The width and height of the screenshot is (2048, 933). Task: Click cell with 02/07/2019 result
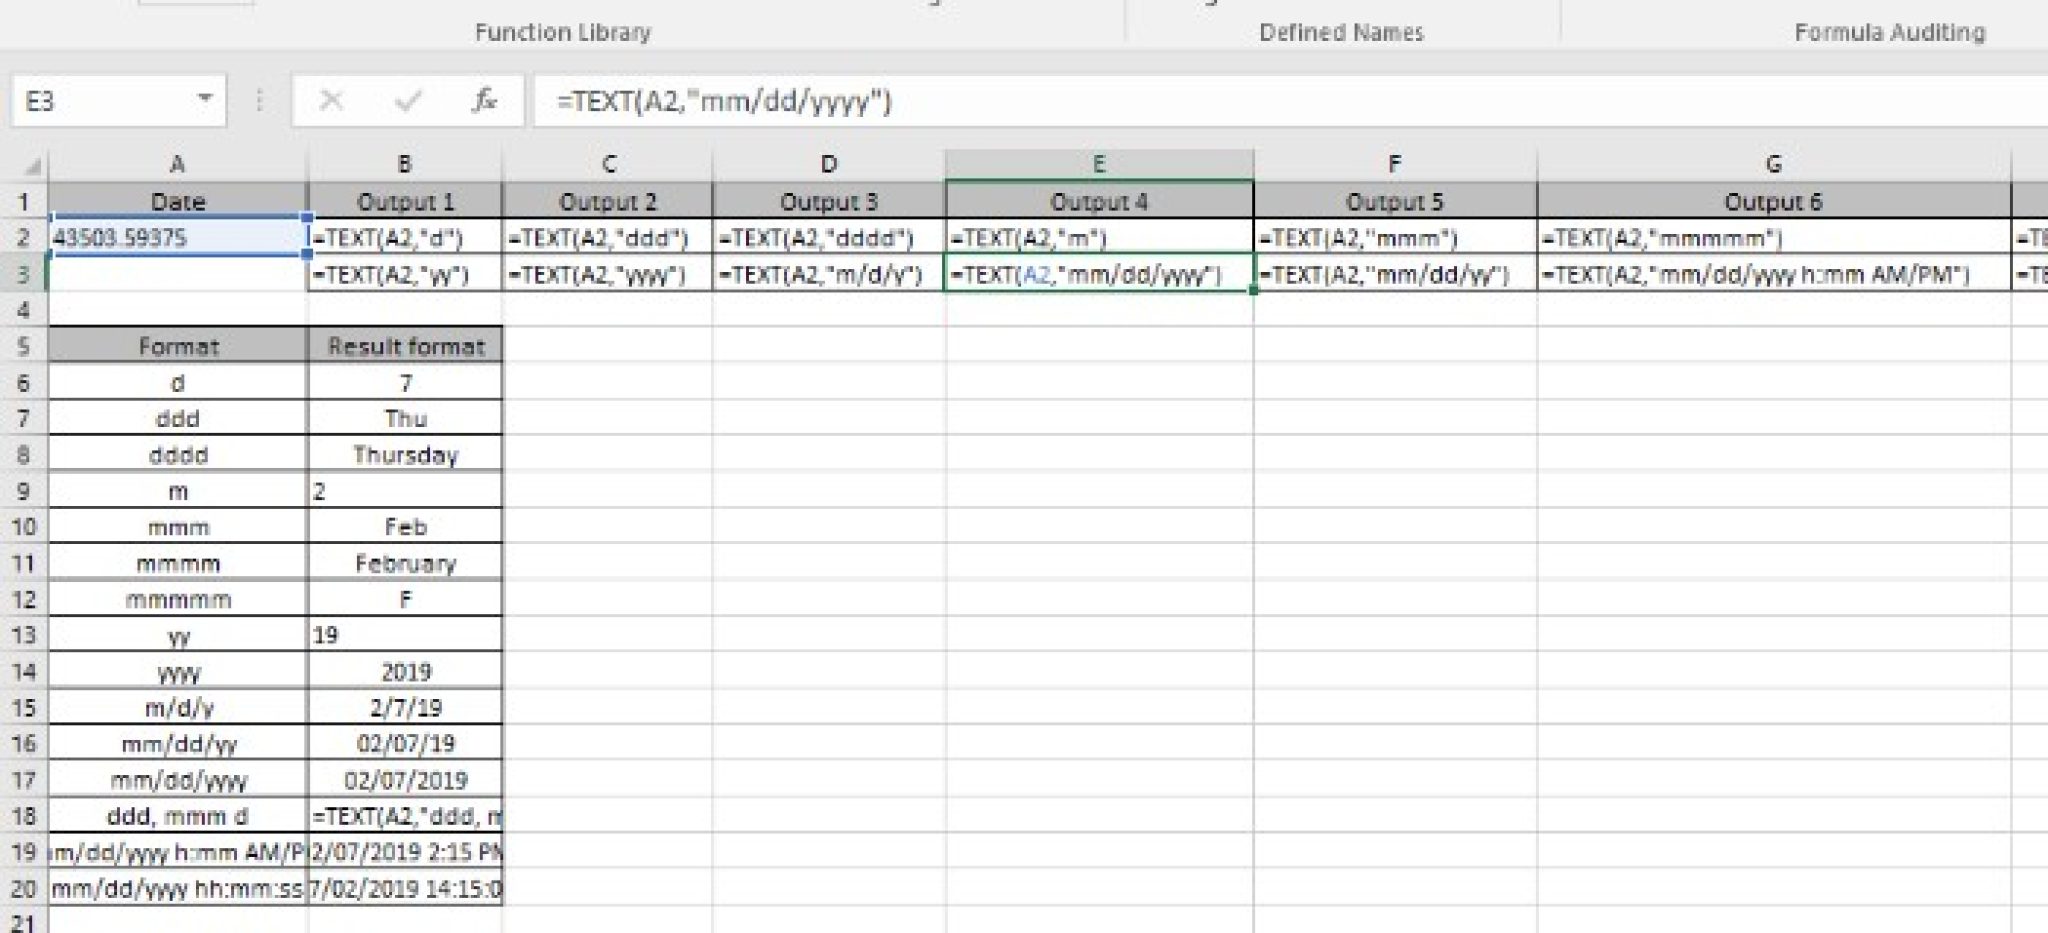click(405, 780)
